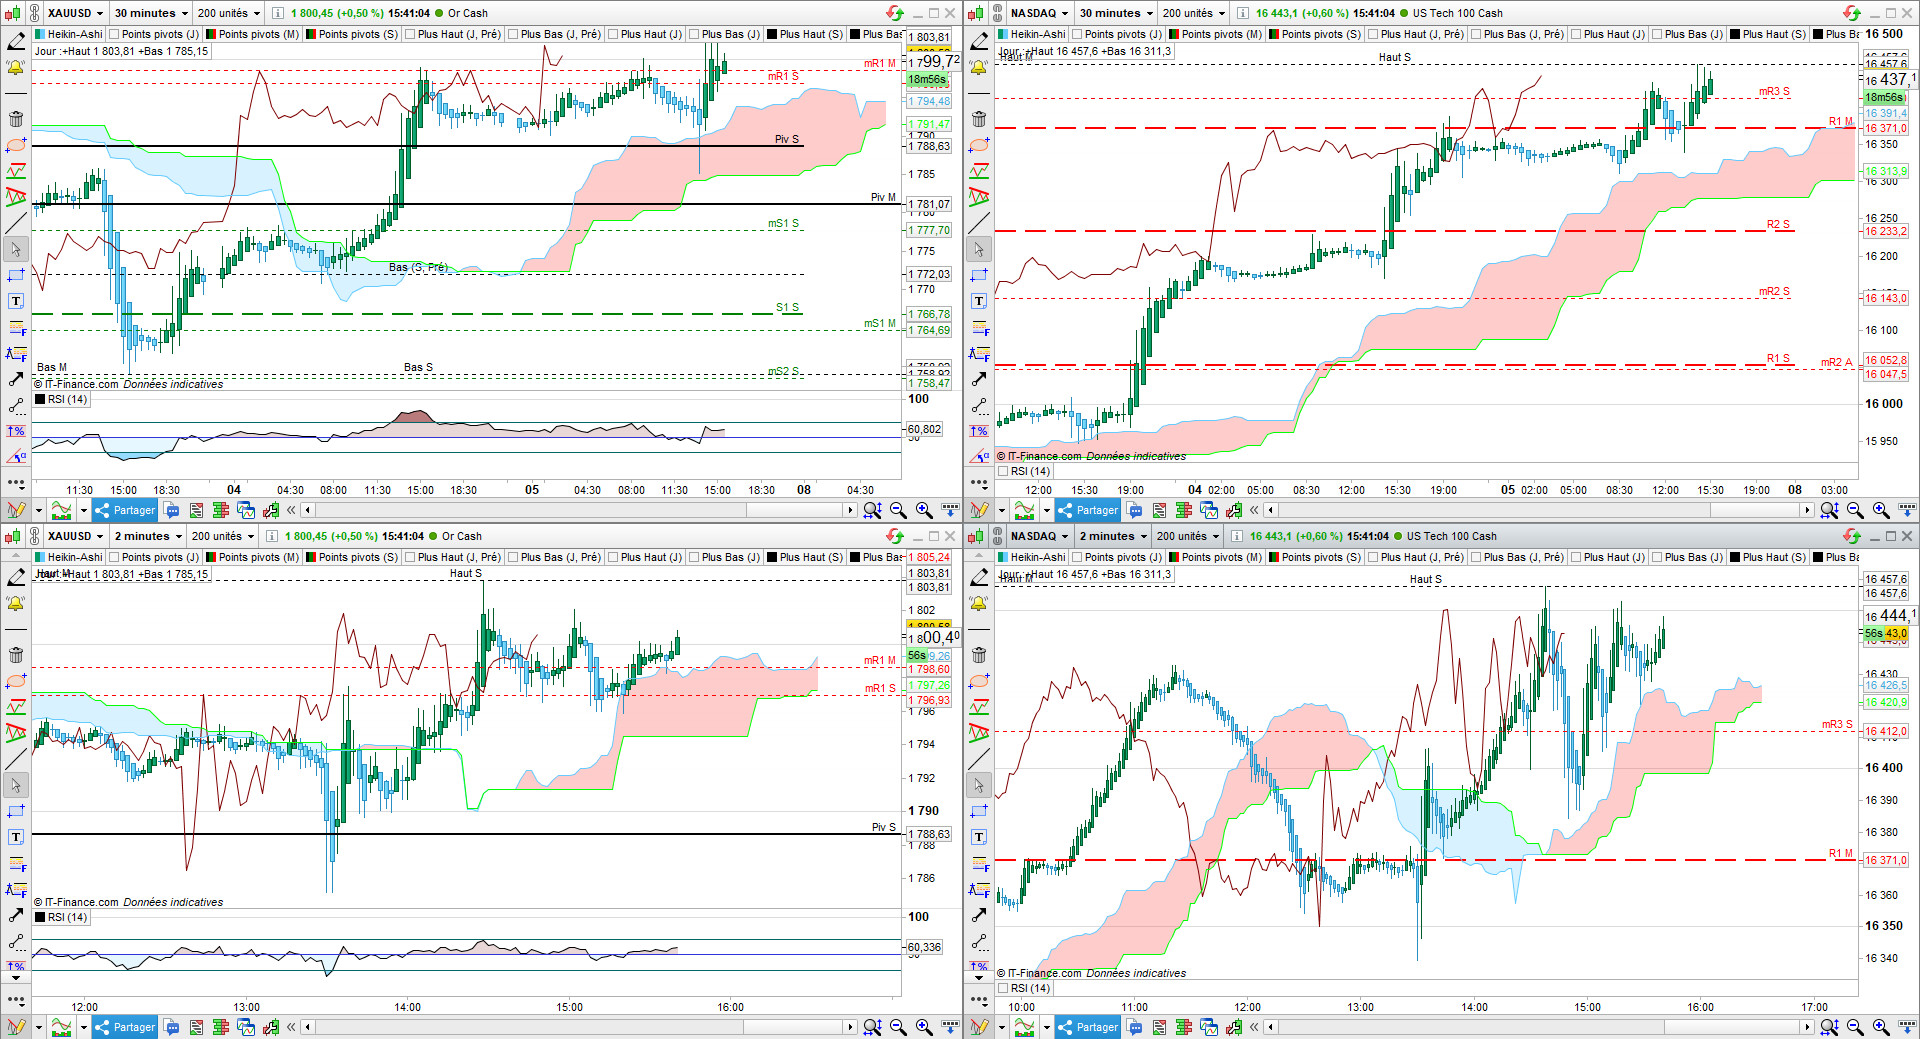
Task: Pick ellipse drawing tool on XAUUSD 30 minutes chart
Action: [16, 146]
